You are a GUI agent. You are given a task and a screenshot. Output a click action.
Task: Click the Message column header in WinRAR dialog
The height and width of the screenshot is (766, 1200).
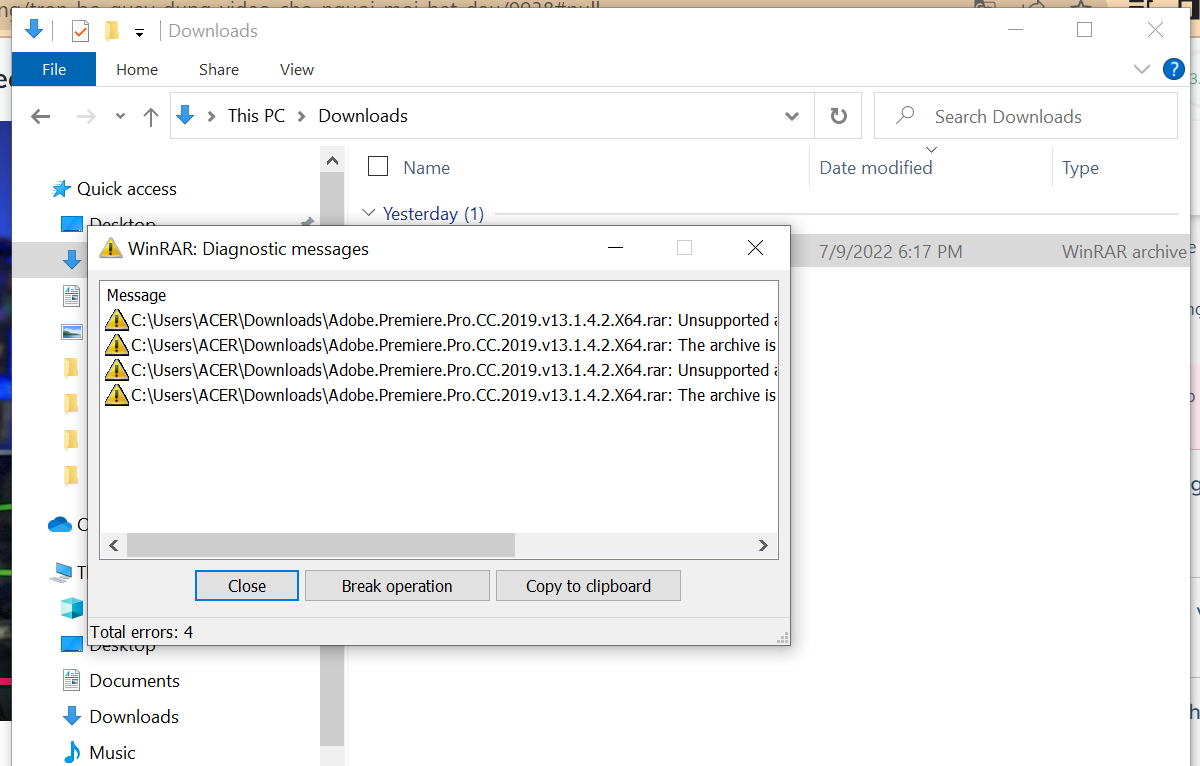tap(136, 295)
